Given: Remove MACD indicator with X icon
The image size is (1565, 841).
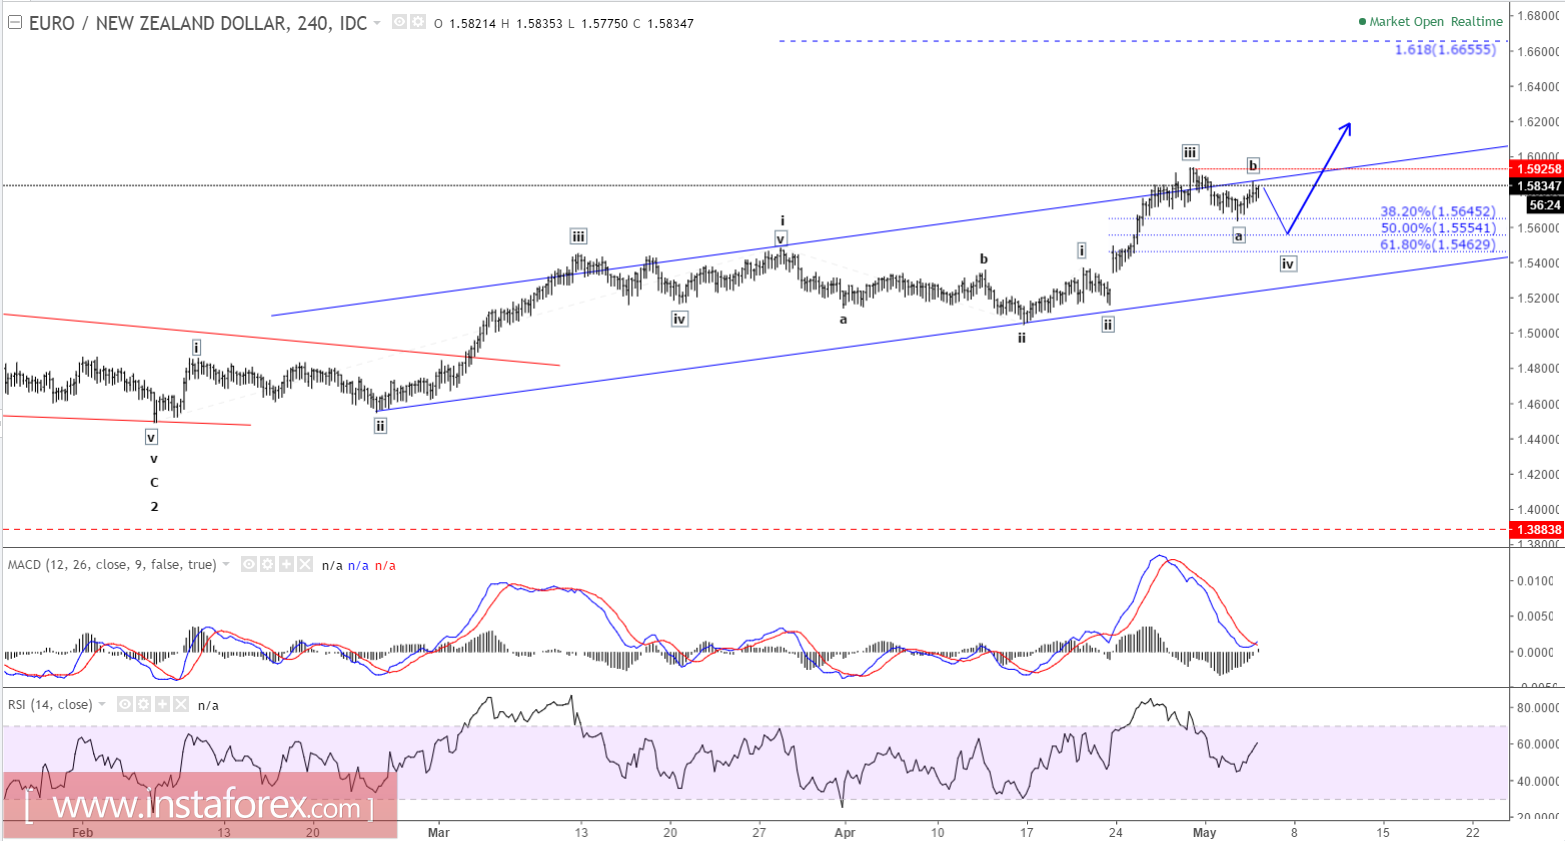Looking at the screenshot, I should pos(305,564).
